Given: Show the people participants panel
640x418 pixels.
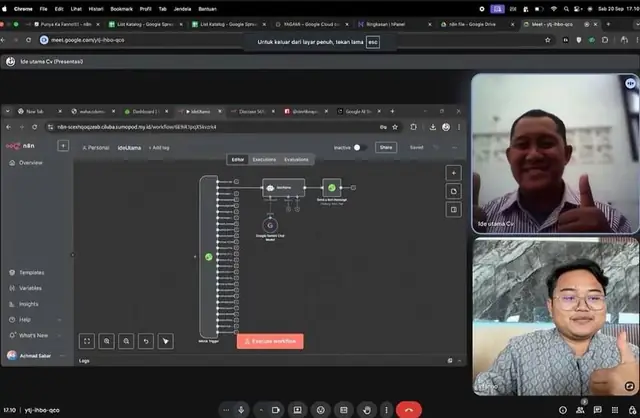Looking at the screenshot, I should coord(580,410).
